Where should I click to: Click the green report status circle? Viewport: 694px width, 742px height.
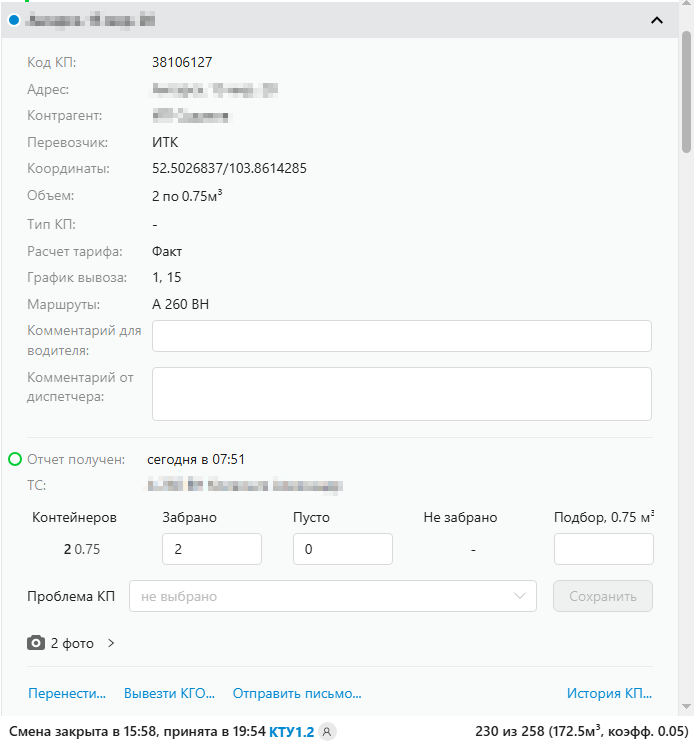tap(15, 459)
